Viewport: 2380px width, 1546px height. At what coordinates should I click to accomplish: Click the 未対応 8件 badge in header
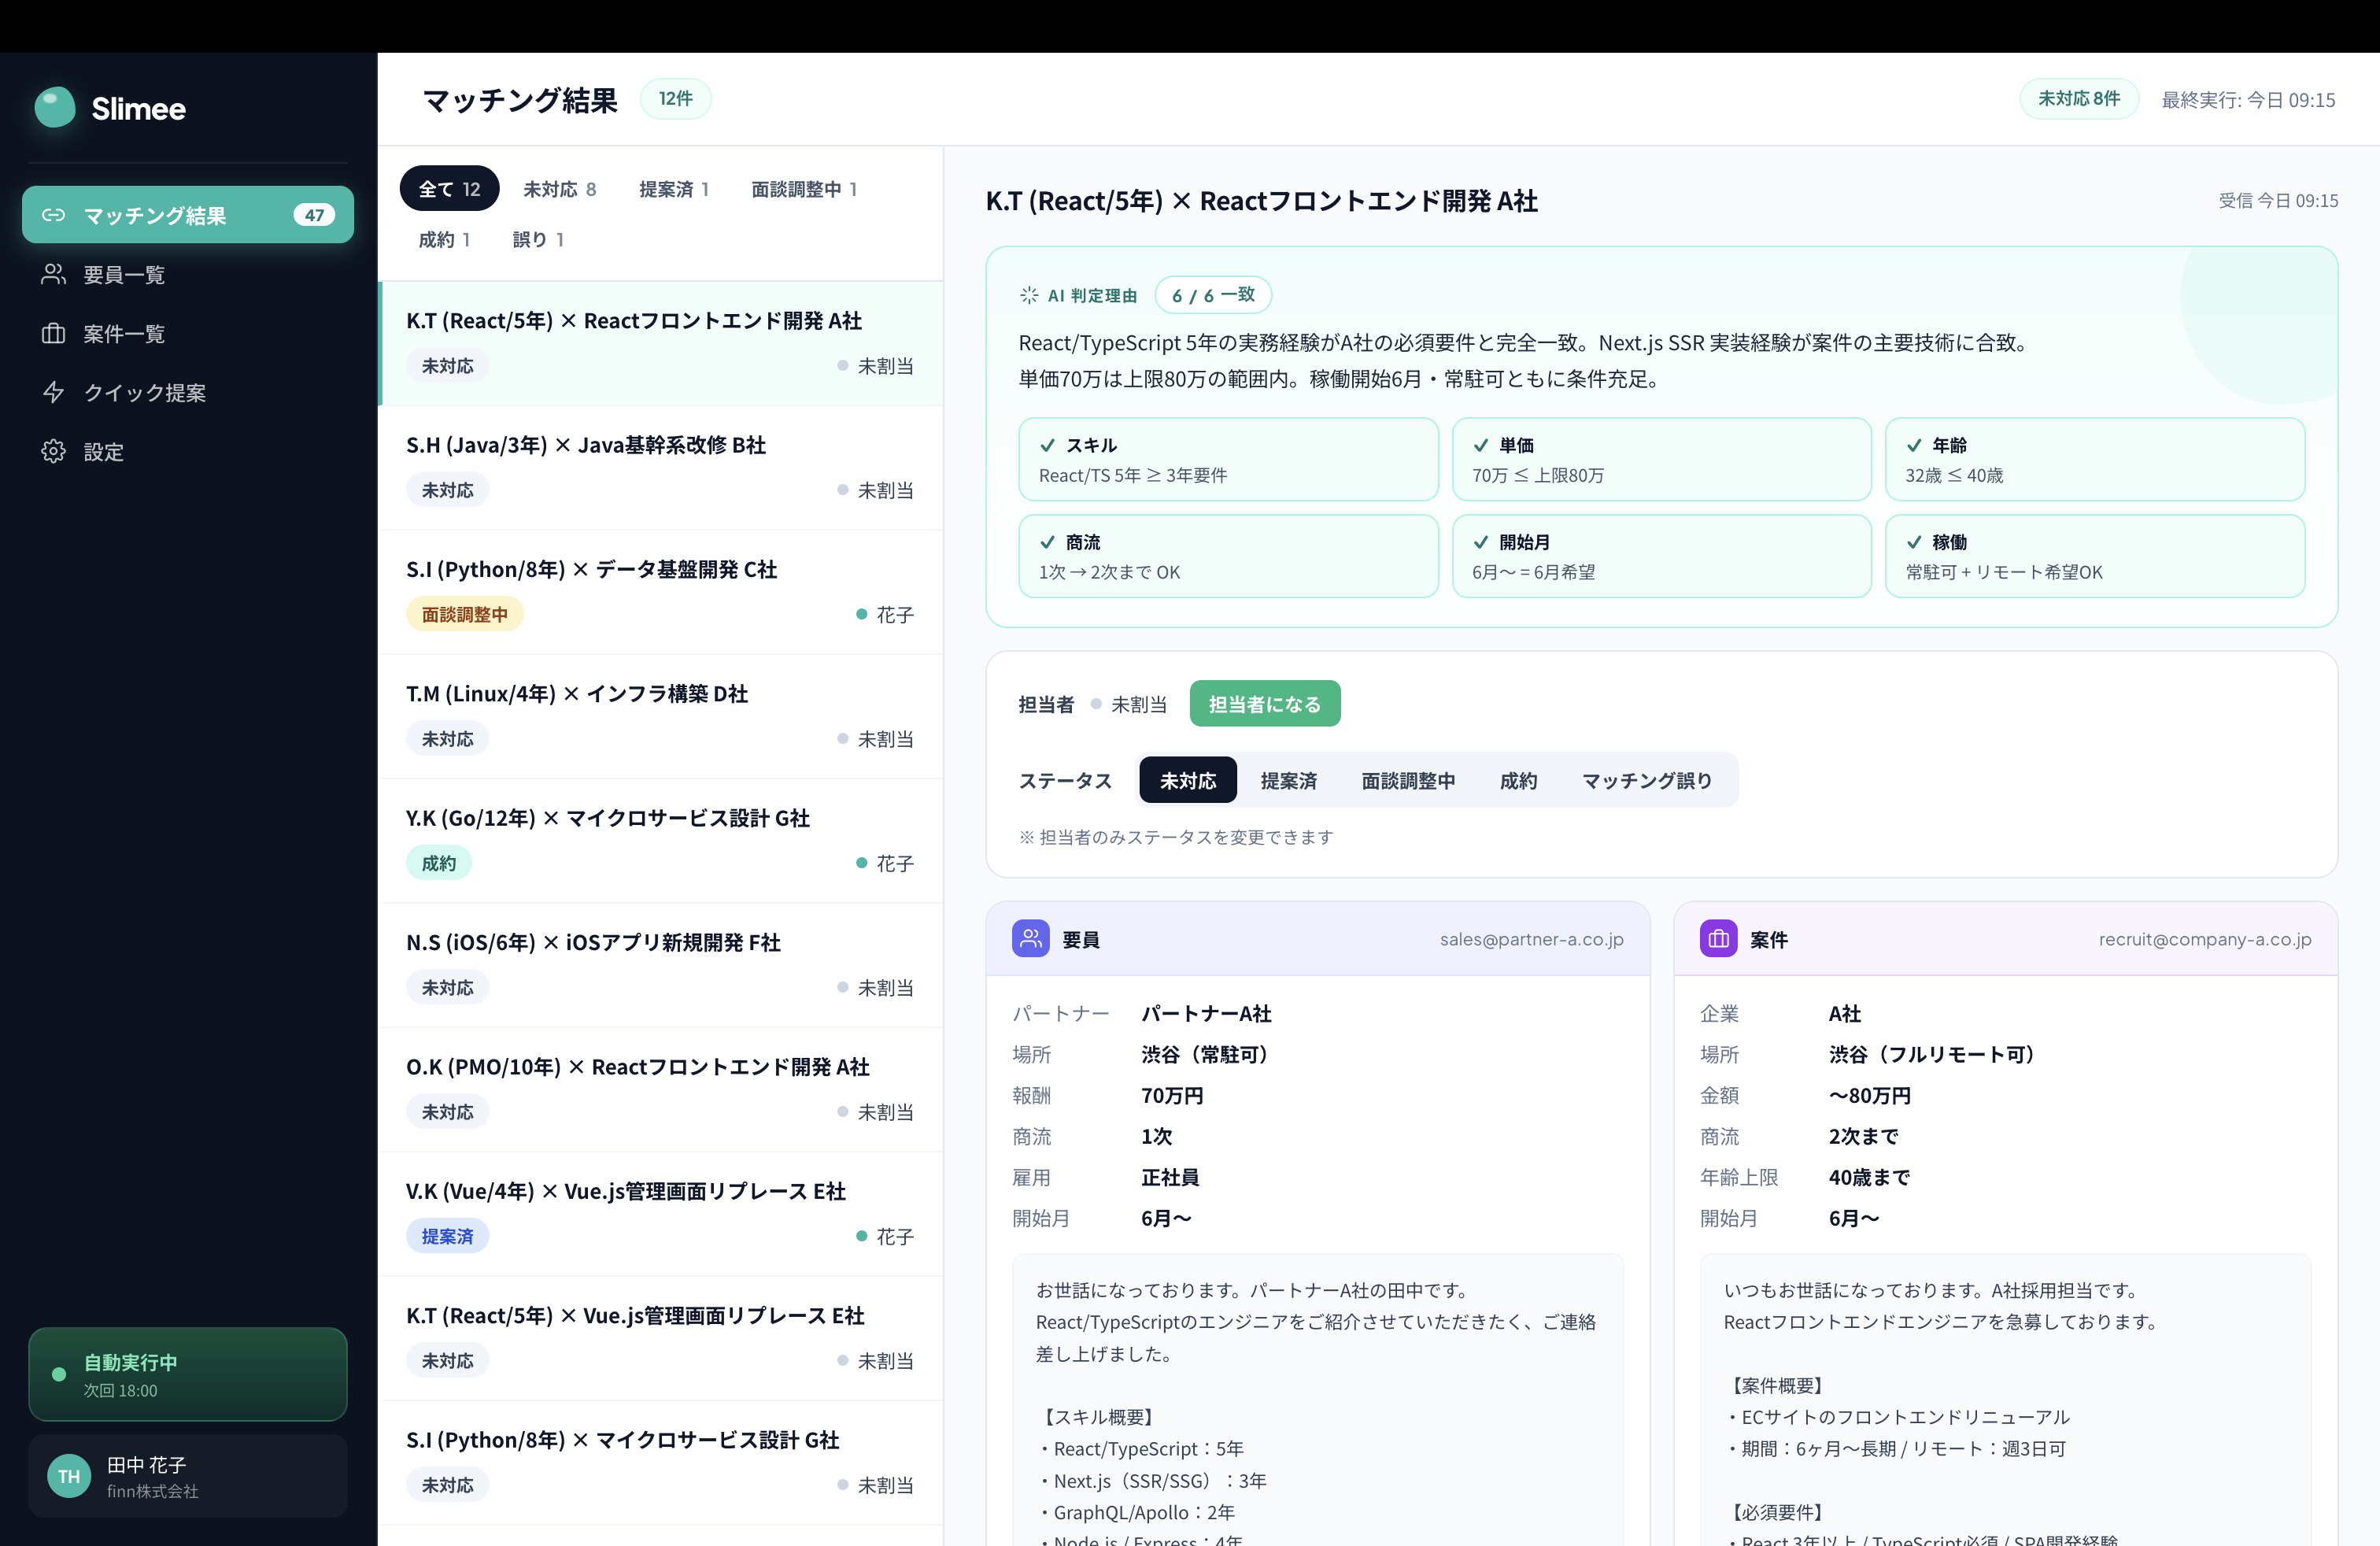click(2079, 98)
